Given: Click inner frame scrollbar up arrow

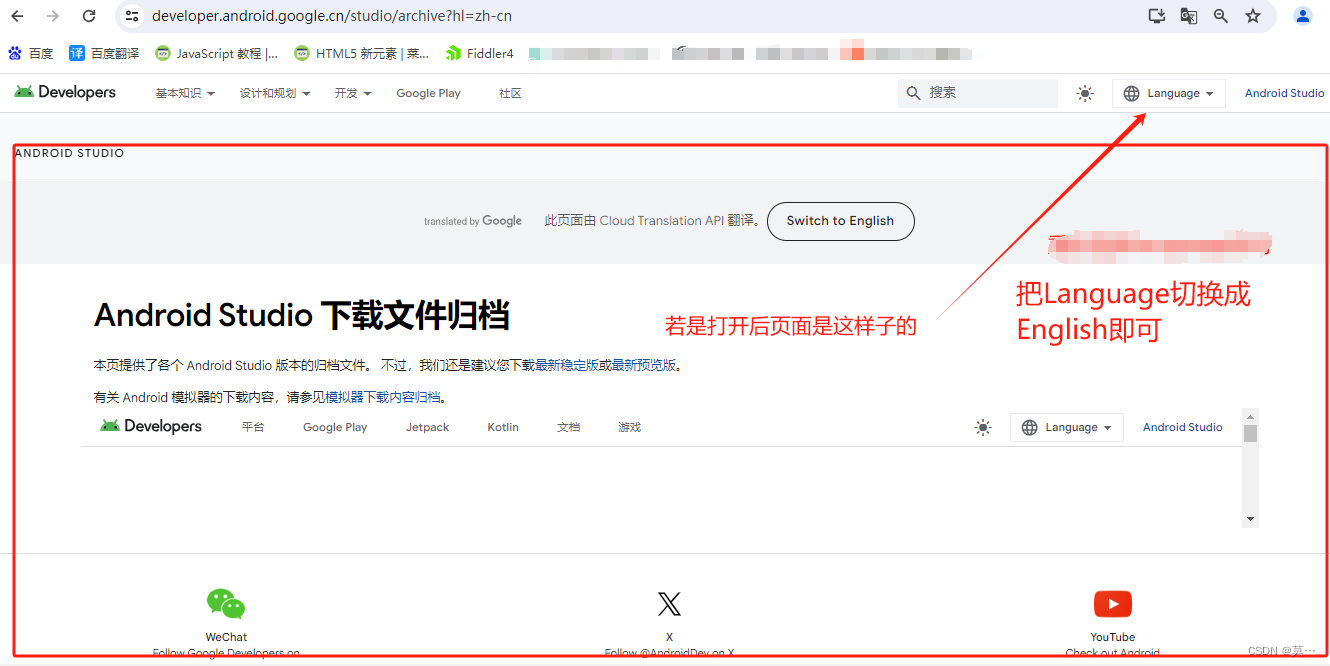Looking at the screenshot, I should [1250, 415].
